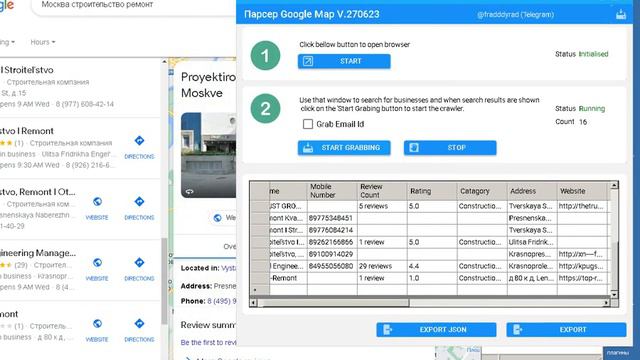This screenshot has width=640, height=360.
Task: Select cell with number 84955056080
Action: [332, 266]
